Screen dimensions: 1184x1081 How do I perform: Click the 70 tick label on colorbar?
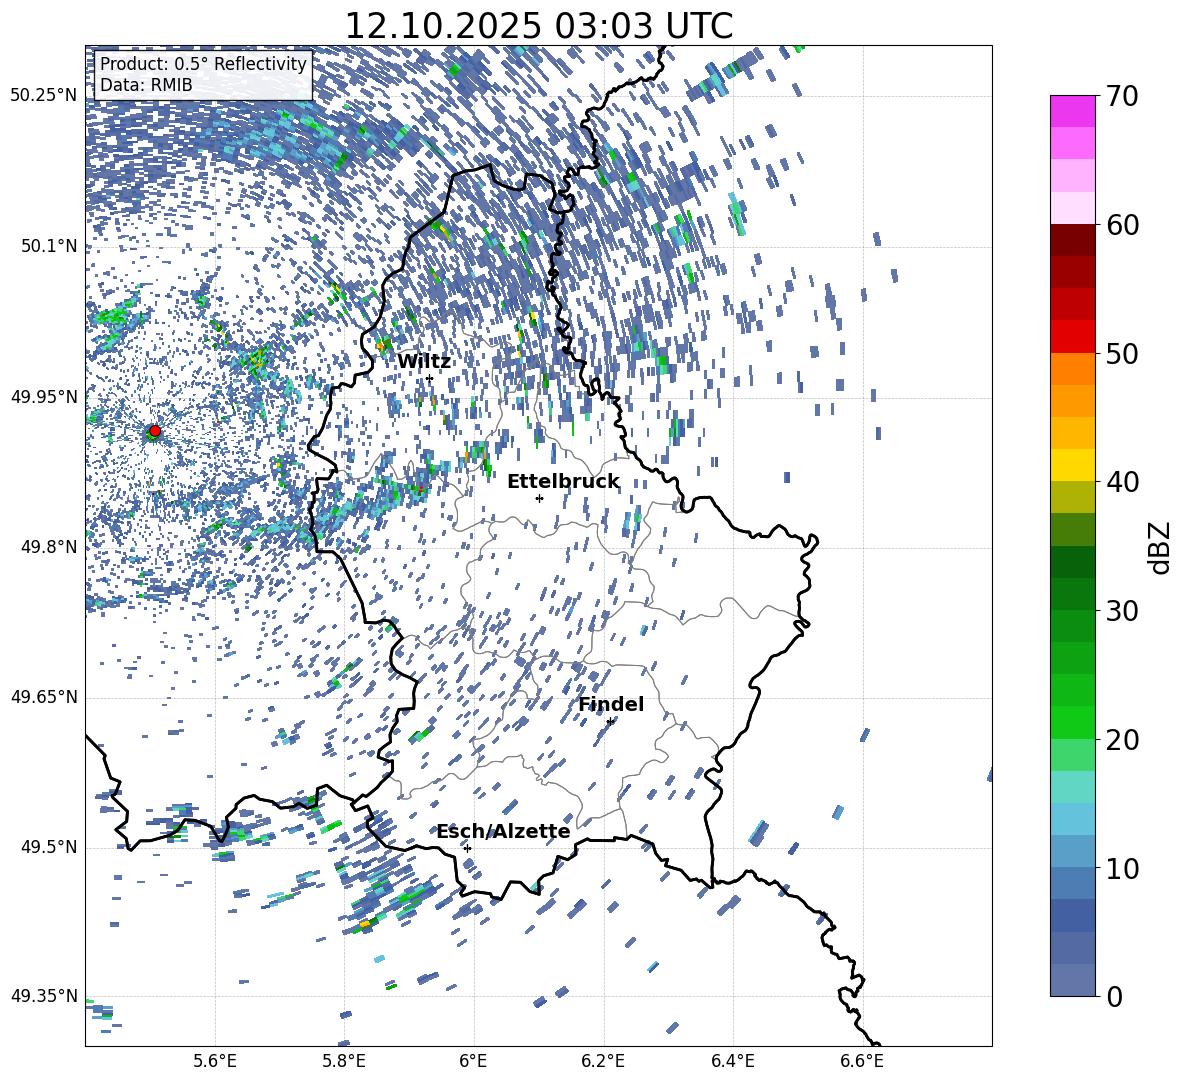(x=1124, y=97)
